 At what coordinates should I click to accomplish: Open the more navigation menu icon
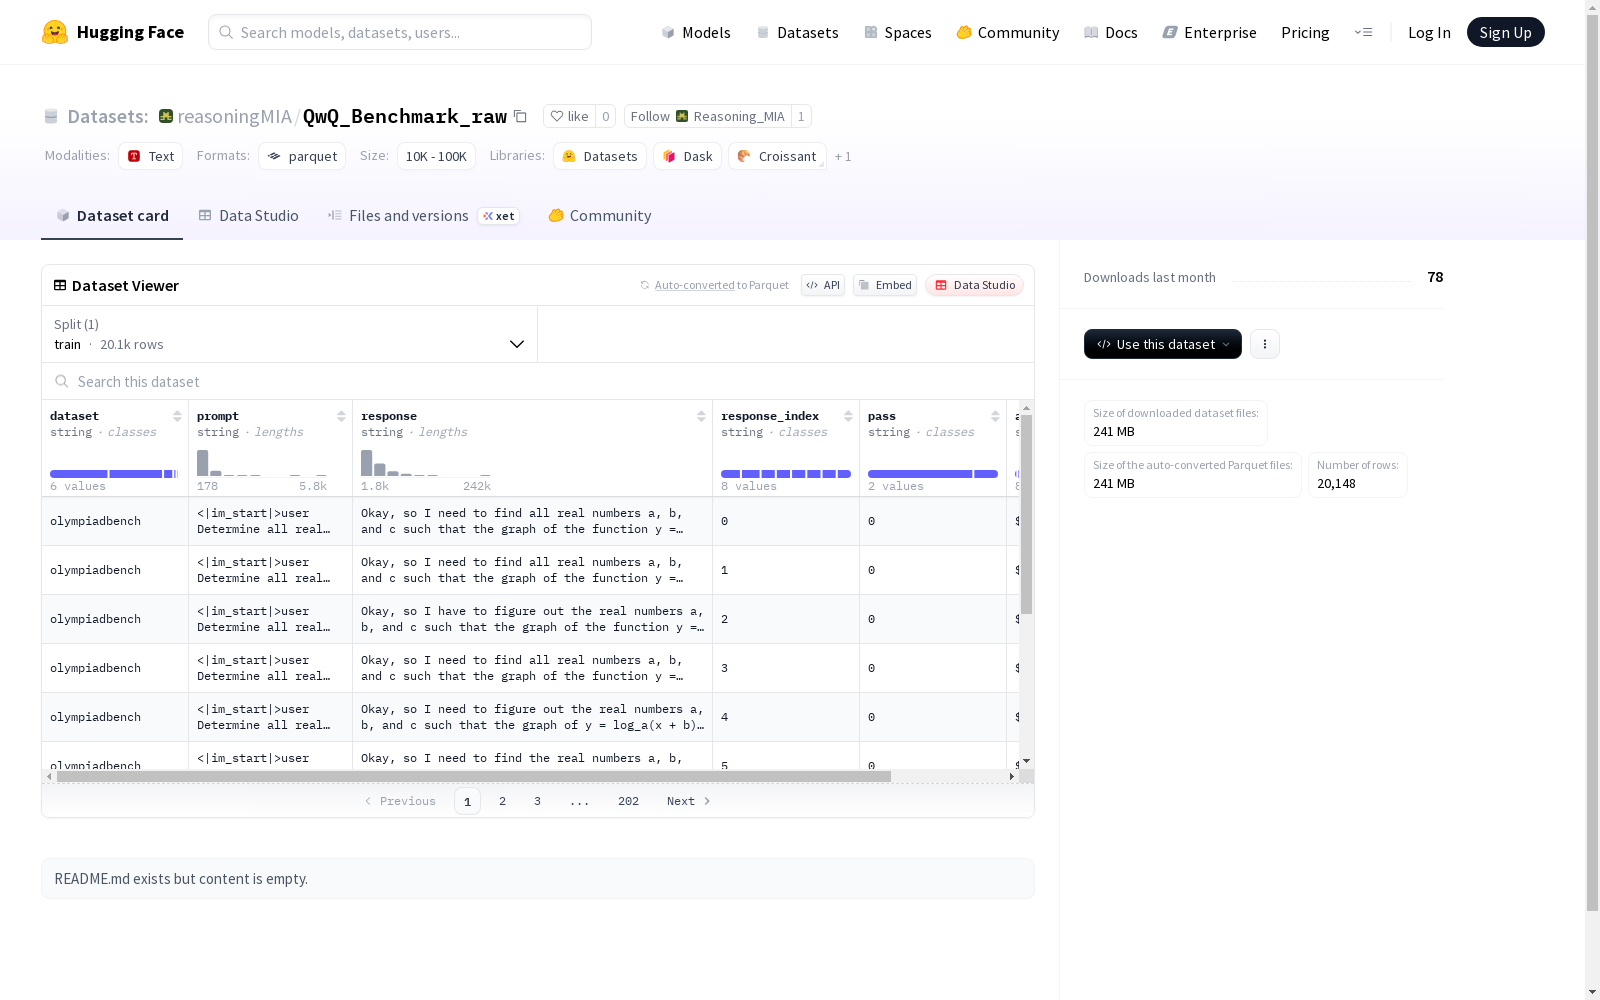tap(1363, 32)
